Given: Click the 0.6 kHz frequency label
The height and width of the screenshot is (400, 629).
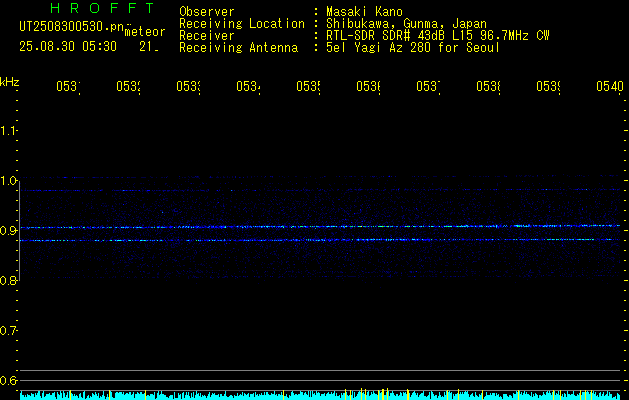Looking at the screenshot, I should point(8,380).
